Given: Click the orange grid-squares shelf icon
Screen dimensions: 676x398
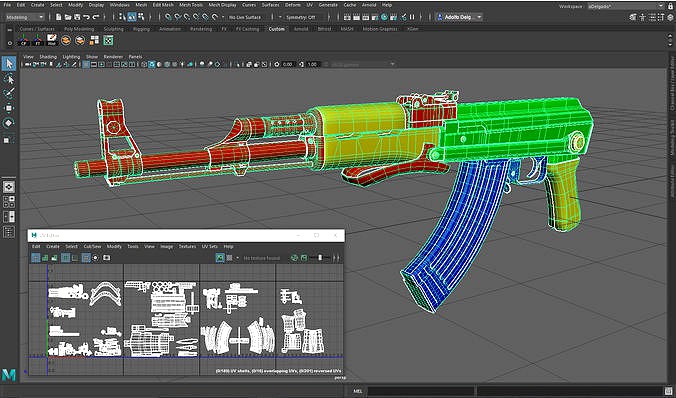Looking at the screenshot, I should (x=94, y=41).
